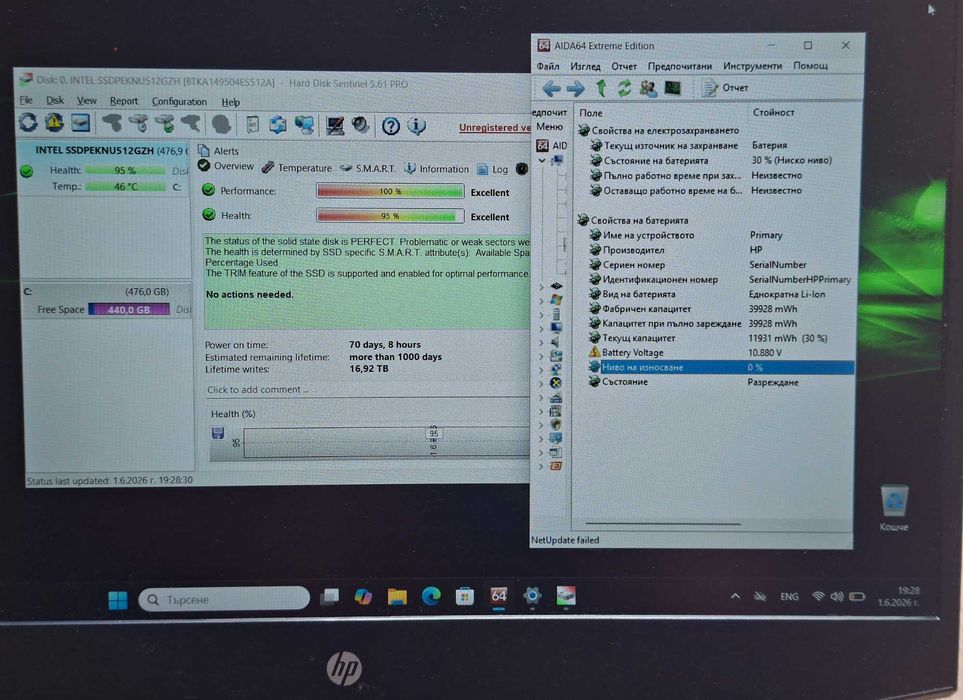Click the AIDA64 back arrow
This screenshot has width=963, height=700.
tap(551, 88)
